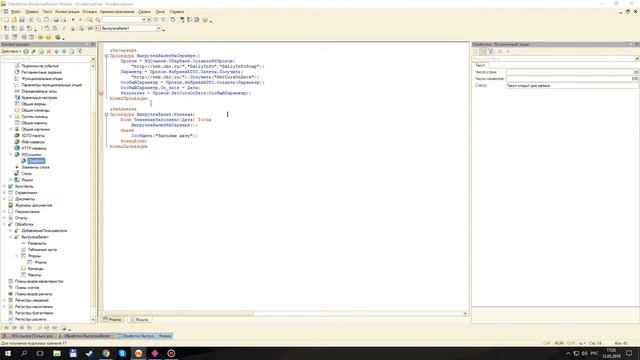This screenshot has height=360, width=640.
Task: Open Chrome from taskbar
Action: click(106, 353)
